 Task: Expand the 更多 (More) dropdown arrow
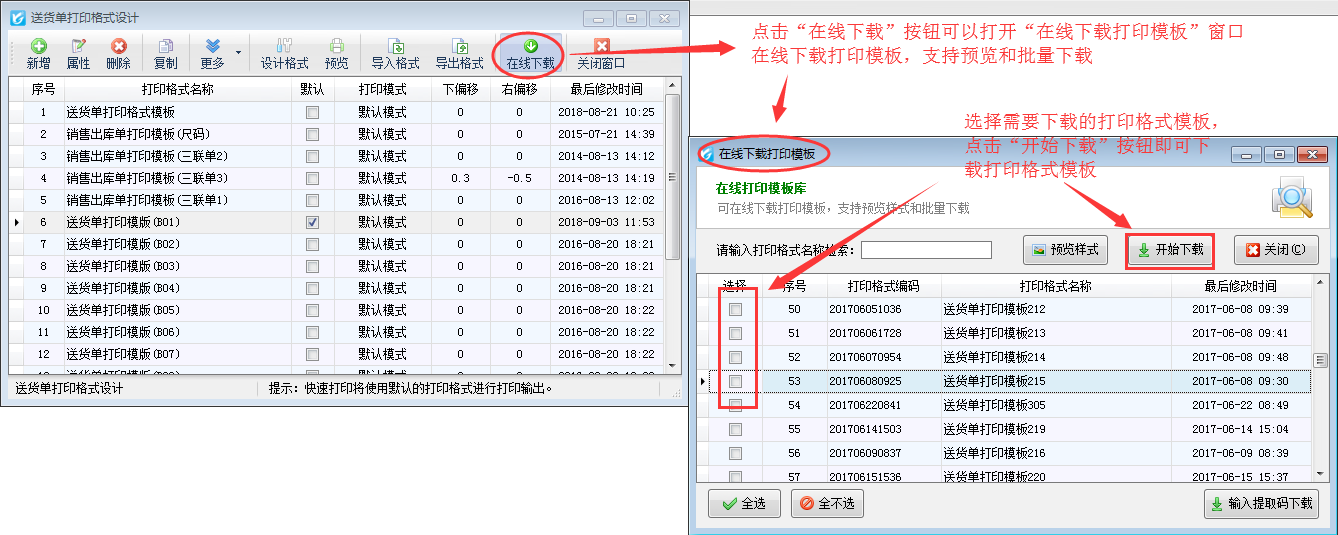[238, 52]
